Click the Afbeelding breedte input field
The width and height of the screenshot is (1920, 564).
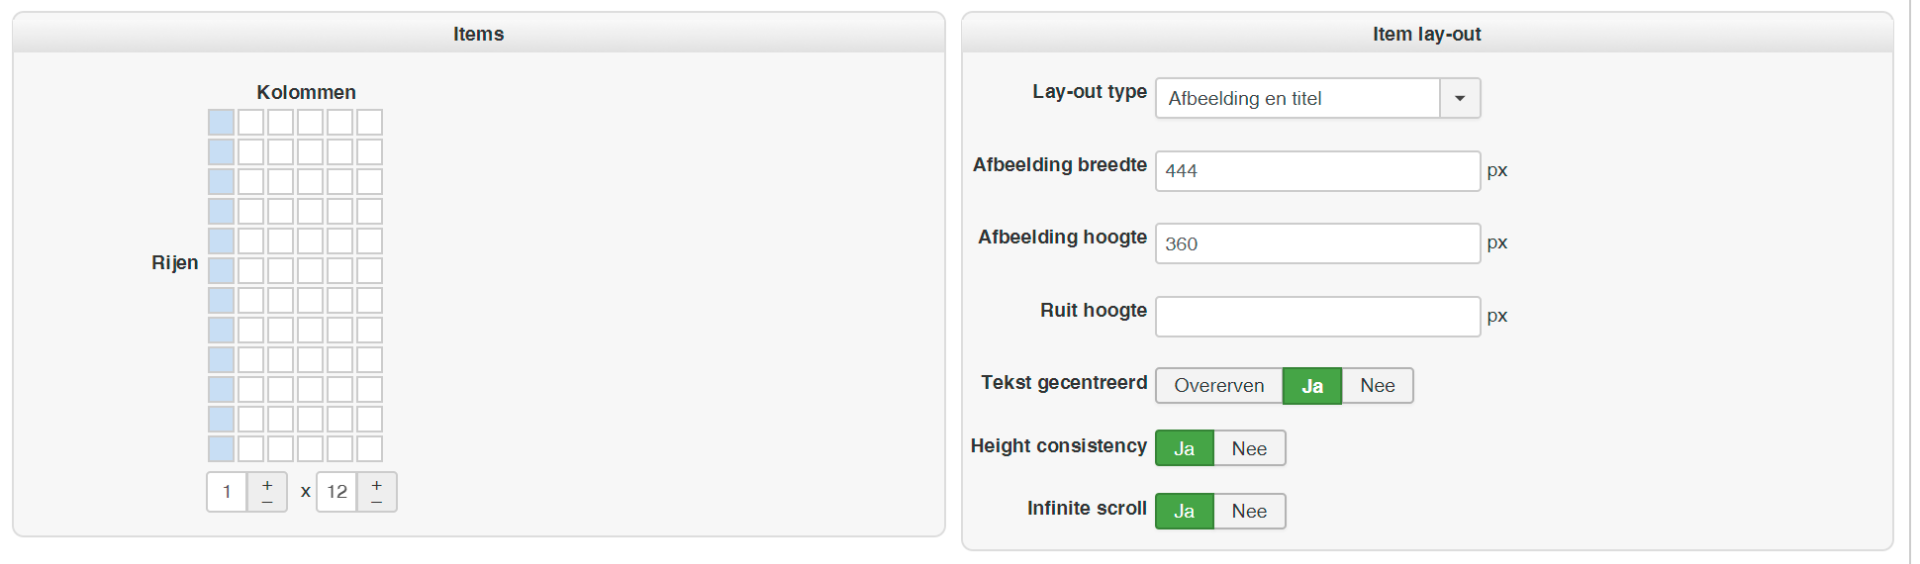(x=1317, y=171)
